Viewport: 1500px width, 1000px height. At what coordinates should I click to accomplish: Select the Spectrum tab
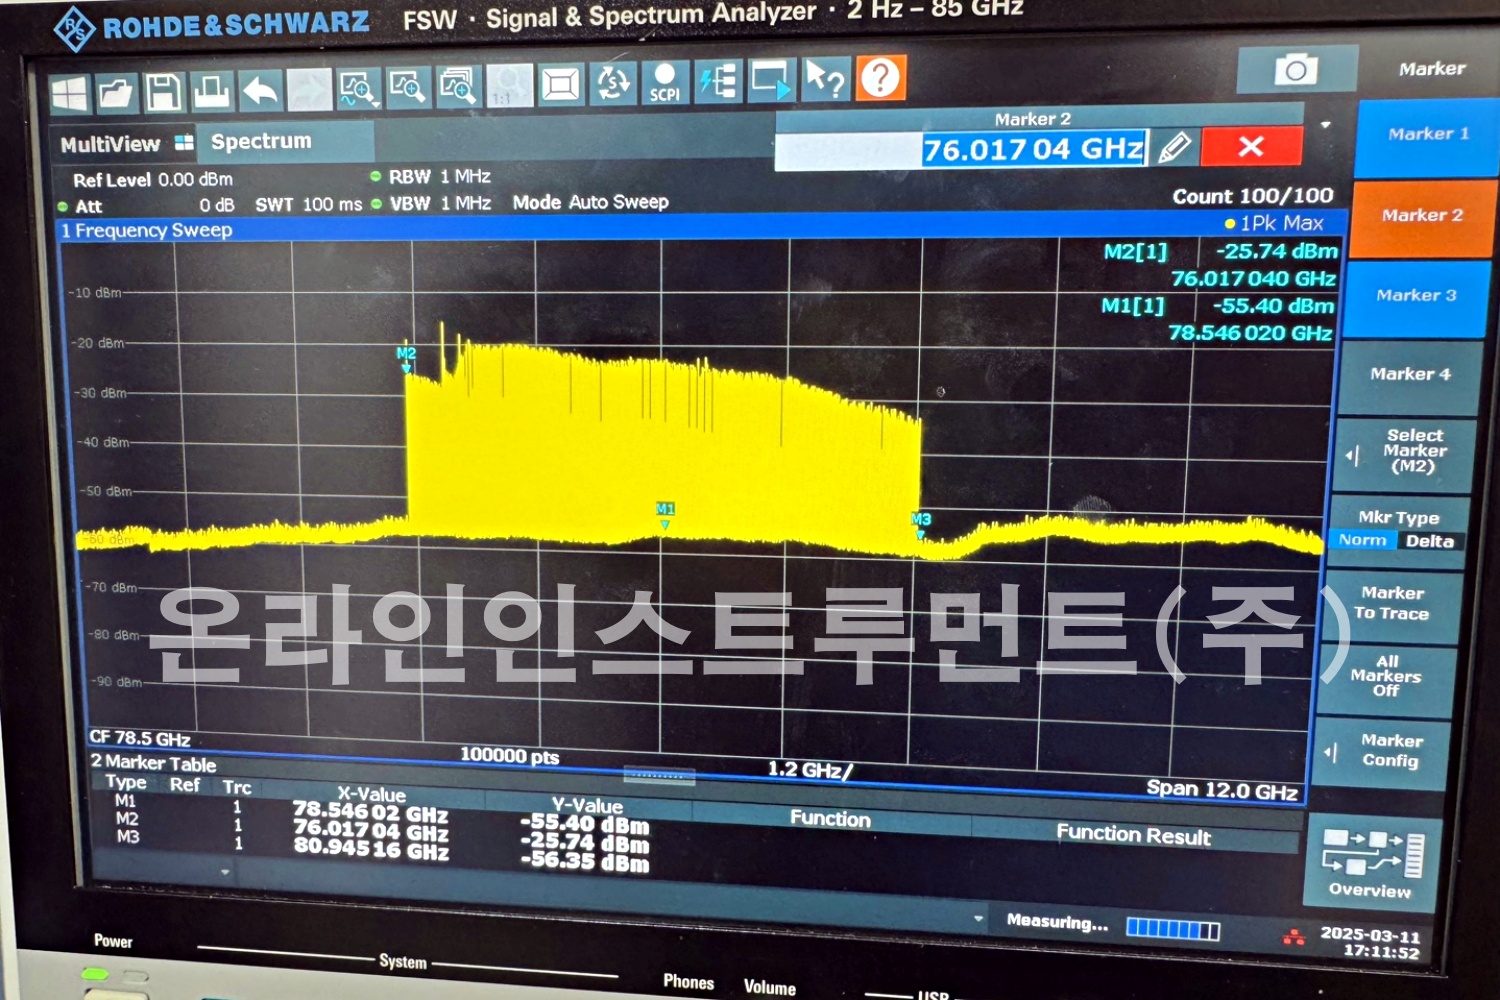coord(262,142)
